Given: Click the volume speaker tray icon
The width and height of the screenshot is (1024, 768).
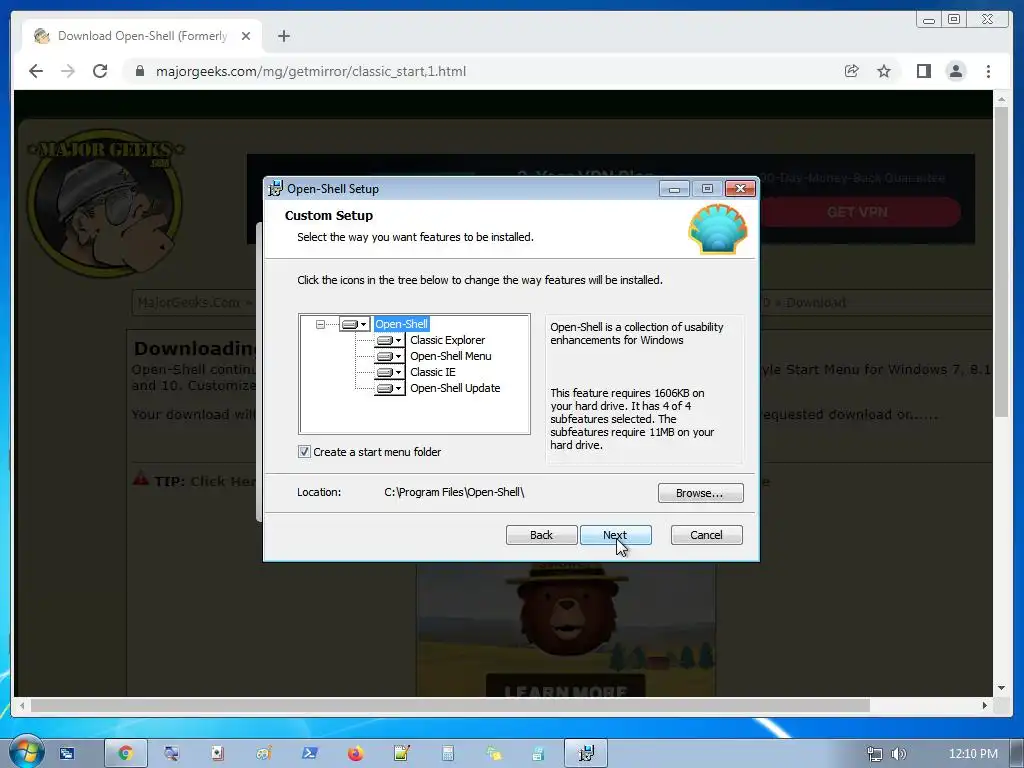Looking at the screenshot, I should [x=899, y=754].
